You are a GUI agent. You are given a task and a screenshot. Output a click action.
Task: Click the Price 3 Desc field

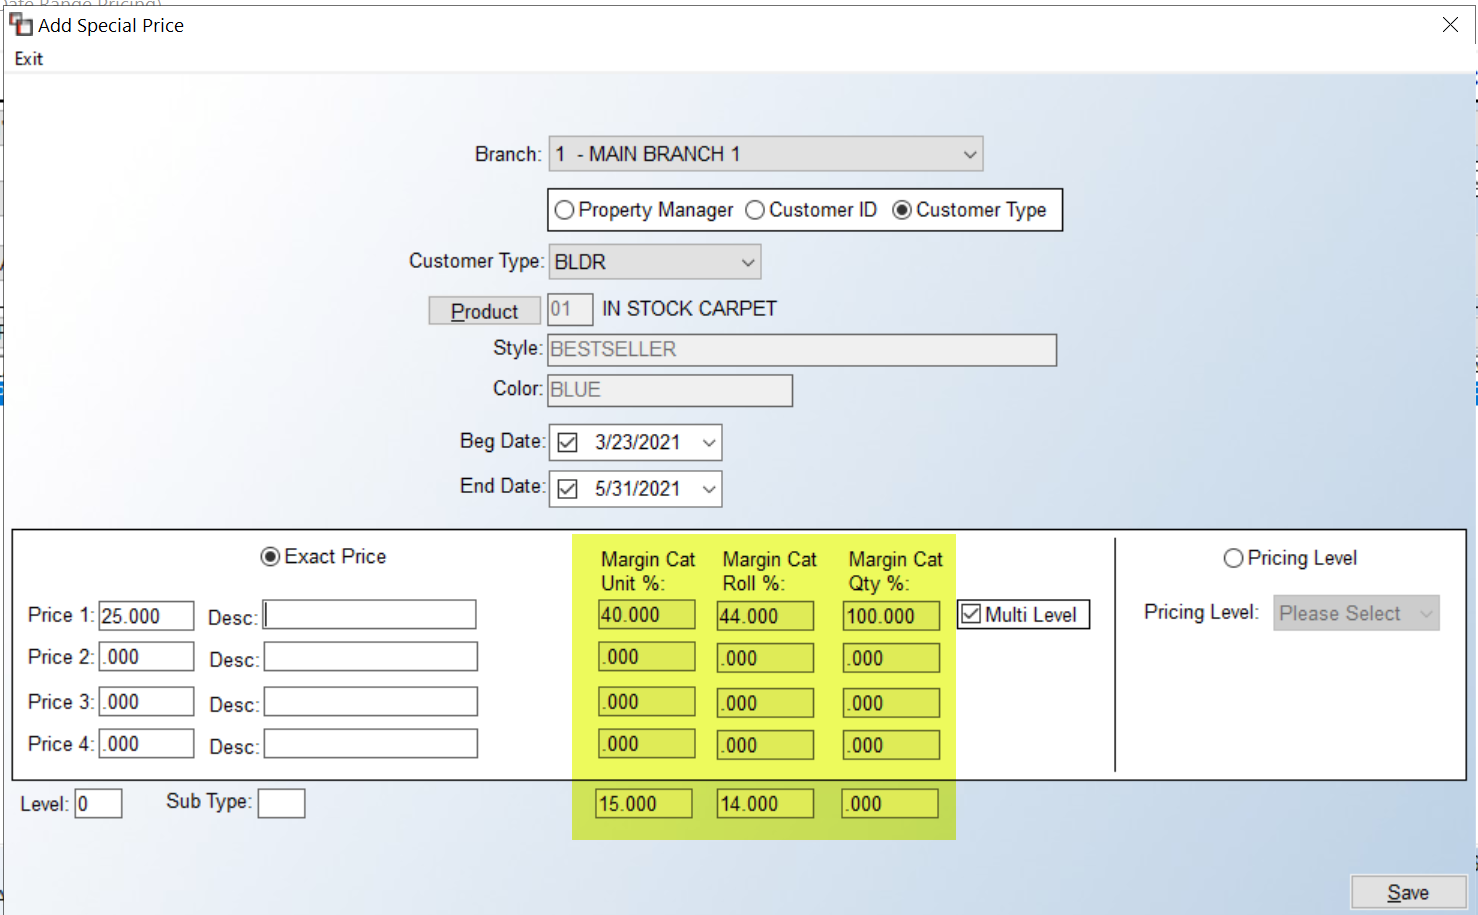point(370,702)
